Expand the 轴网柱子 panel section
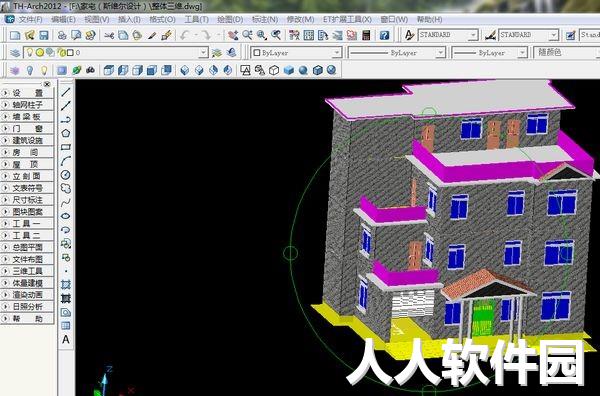This screenshot has height=396, width=600. (x=27, y=104)
